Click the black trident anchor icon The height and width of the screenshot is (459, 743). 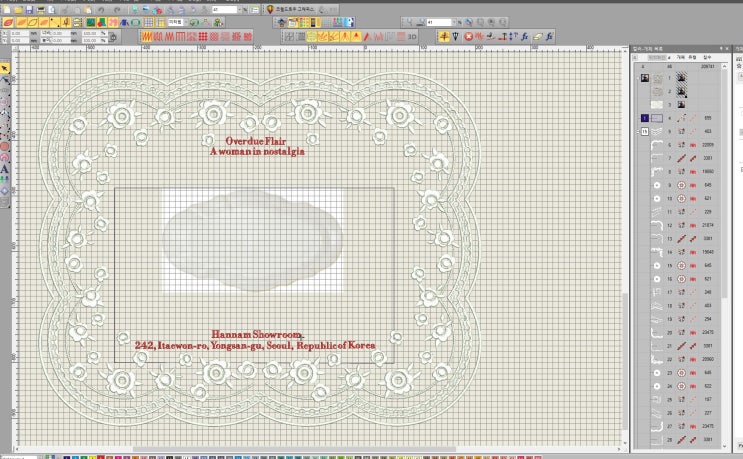click(455, 36)
